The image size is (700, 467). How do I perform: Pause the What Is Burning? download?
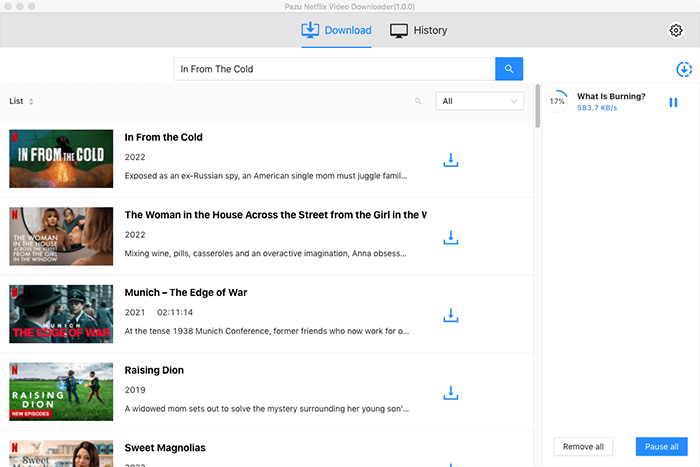(673, 102)
